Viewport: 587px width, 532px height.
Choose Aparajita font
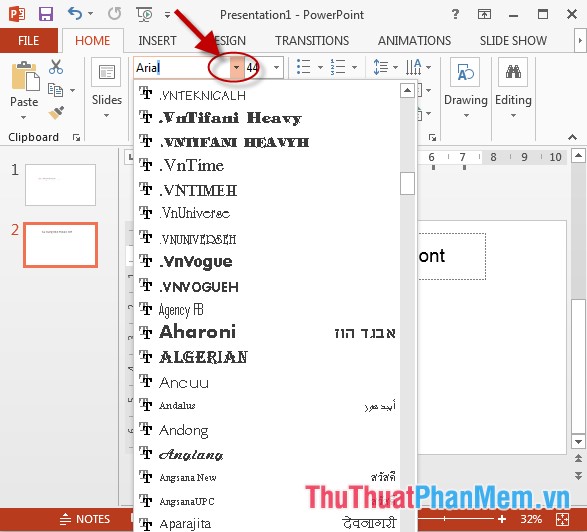pos(267,523)
